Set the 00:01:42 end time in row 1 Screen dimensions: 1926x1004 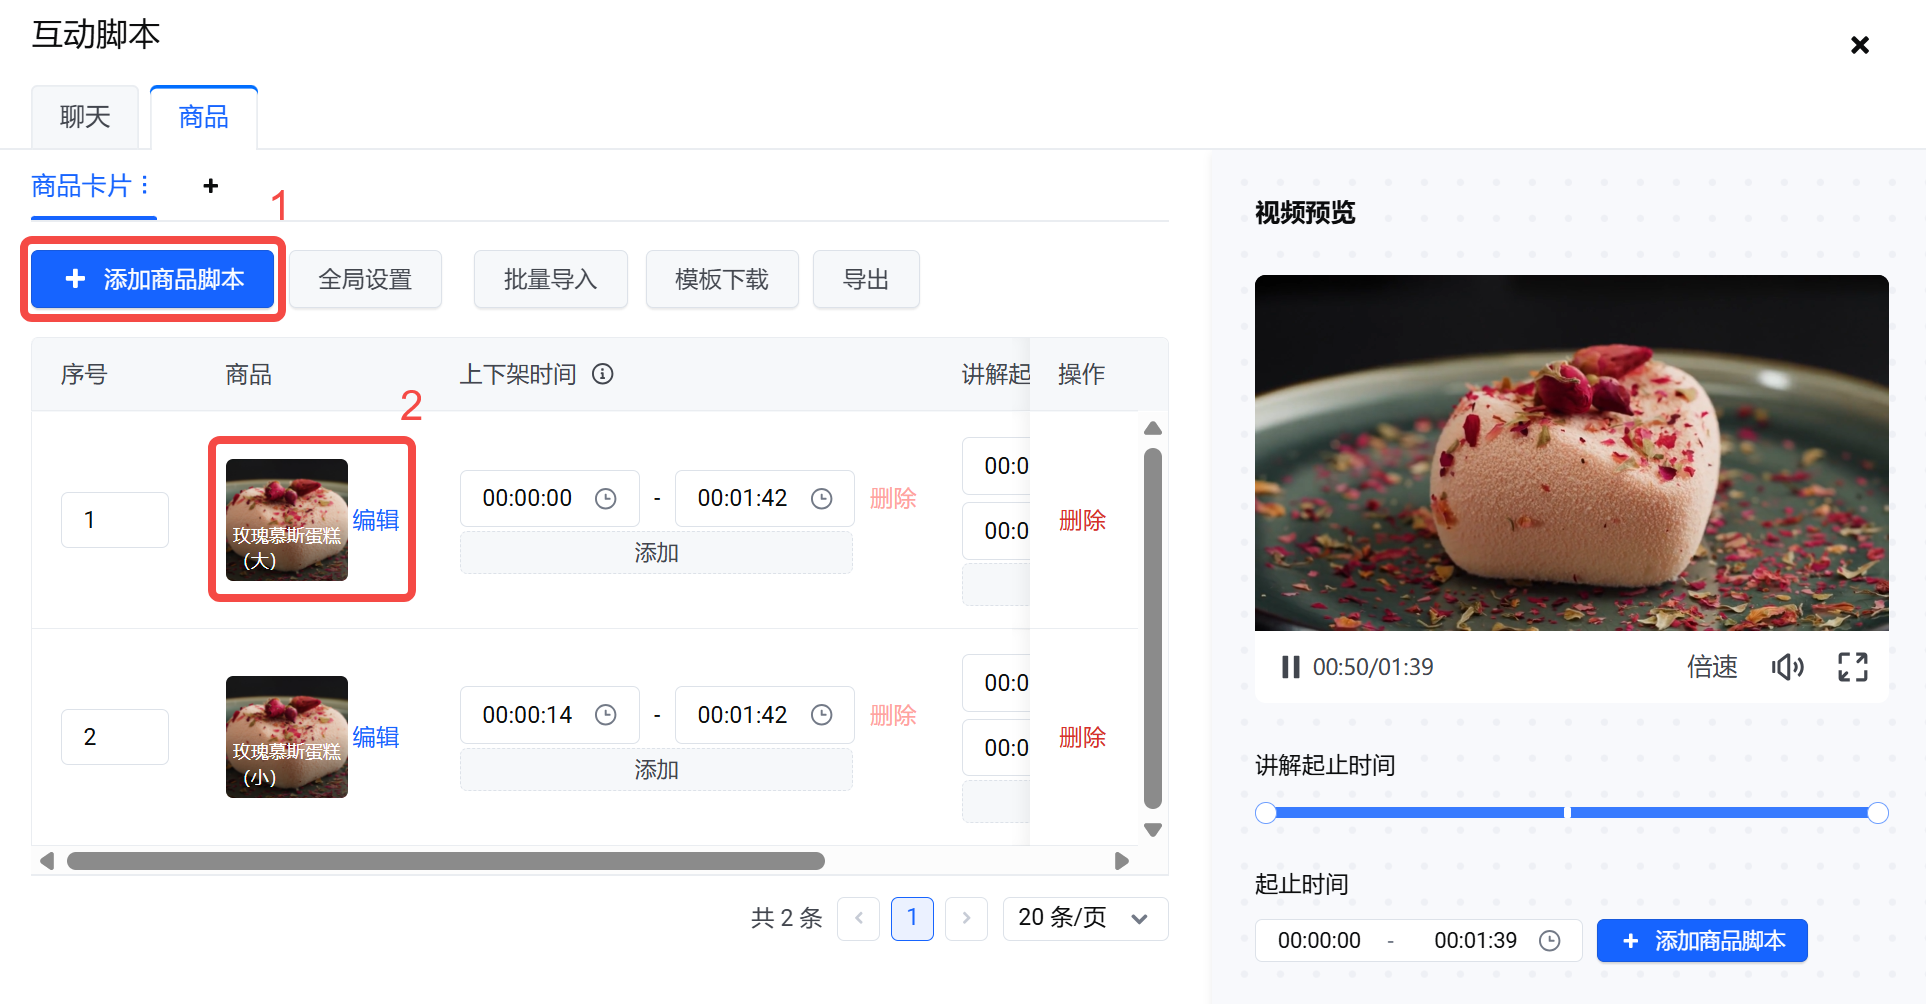tap(743, 498)
